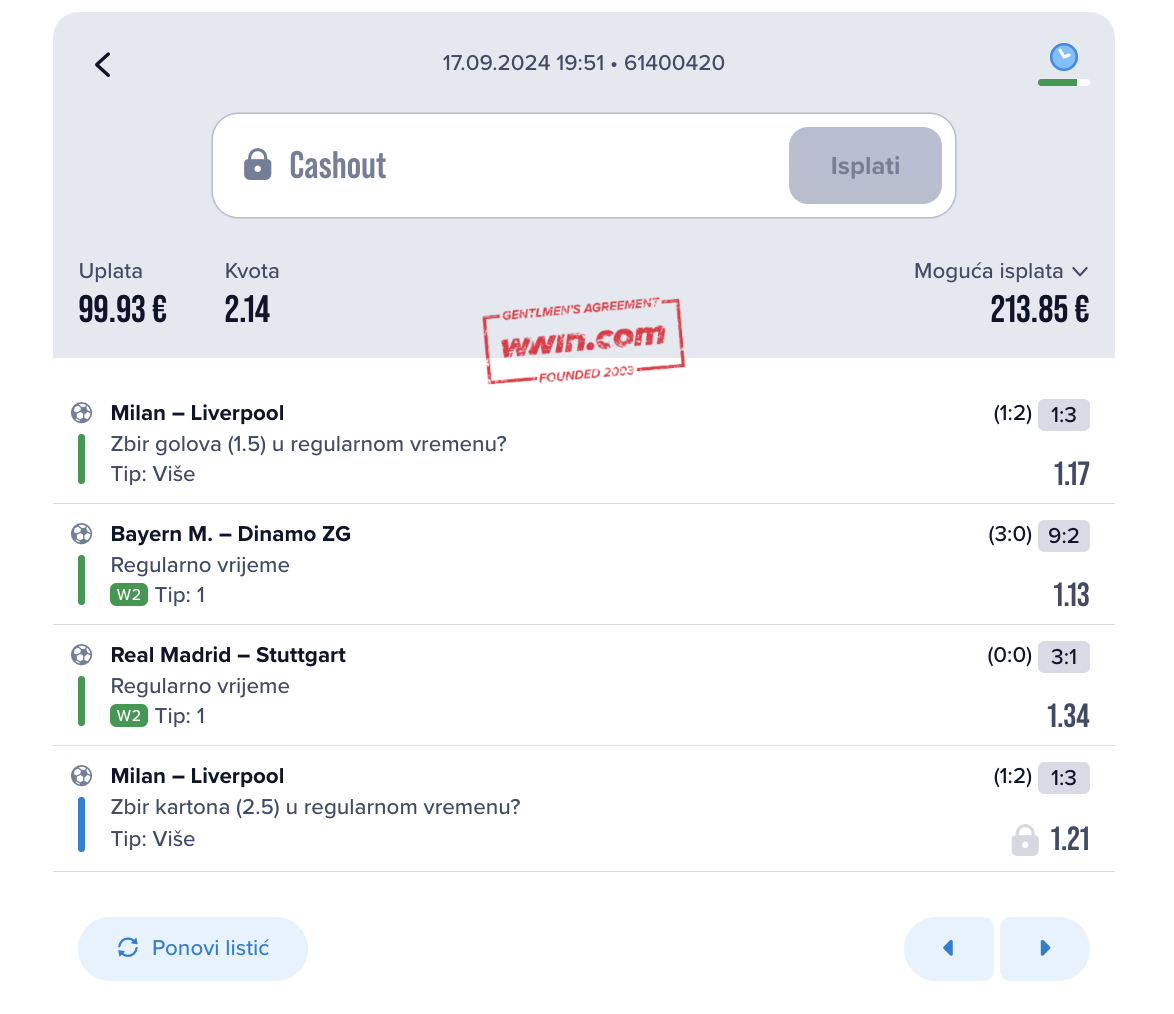Click the grey lock icon next to odds 1.21
The width and height of the screenshot is (1174, 1014).
click(x=1025, y=840)
